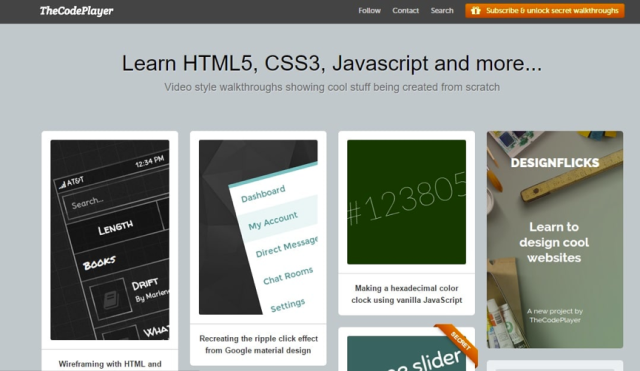Viewport: 640px width, 371px height.
Task: Open TheCodePlayer logo homepage link
Action: (x=76, y=11)
